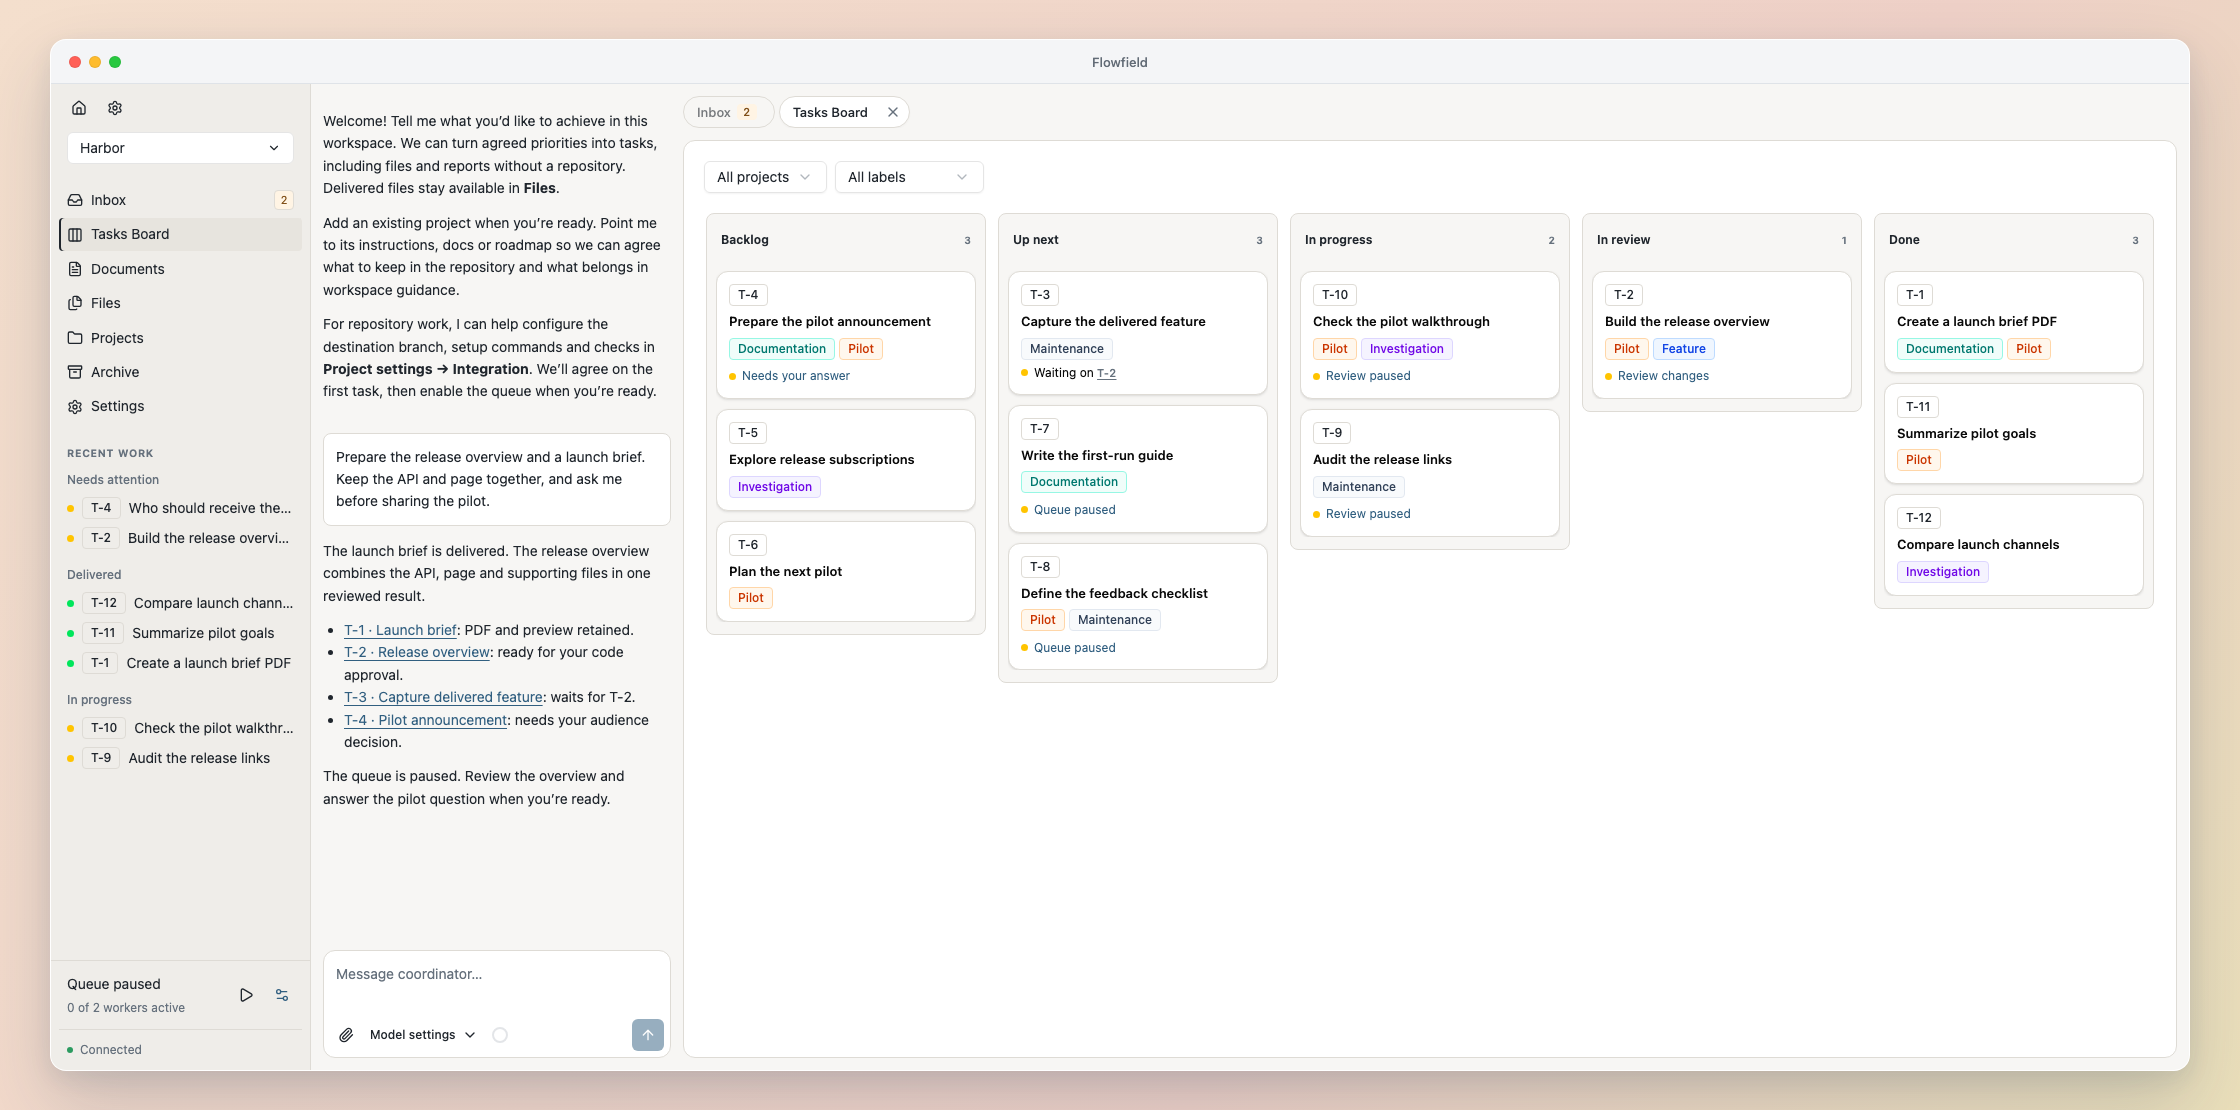Open the T-4 · Pilot announcement link
Viewport: 2240px width, 1110px height.
[x=425, y=720]
